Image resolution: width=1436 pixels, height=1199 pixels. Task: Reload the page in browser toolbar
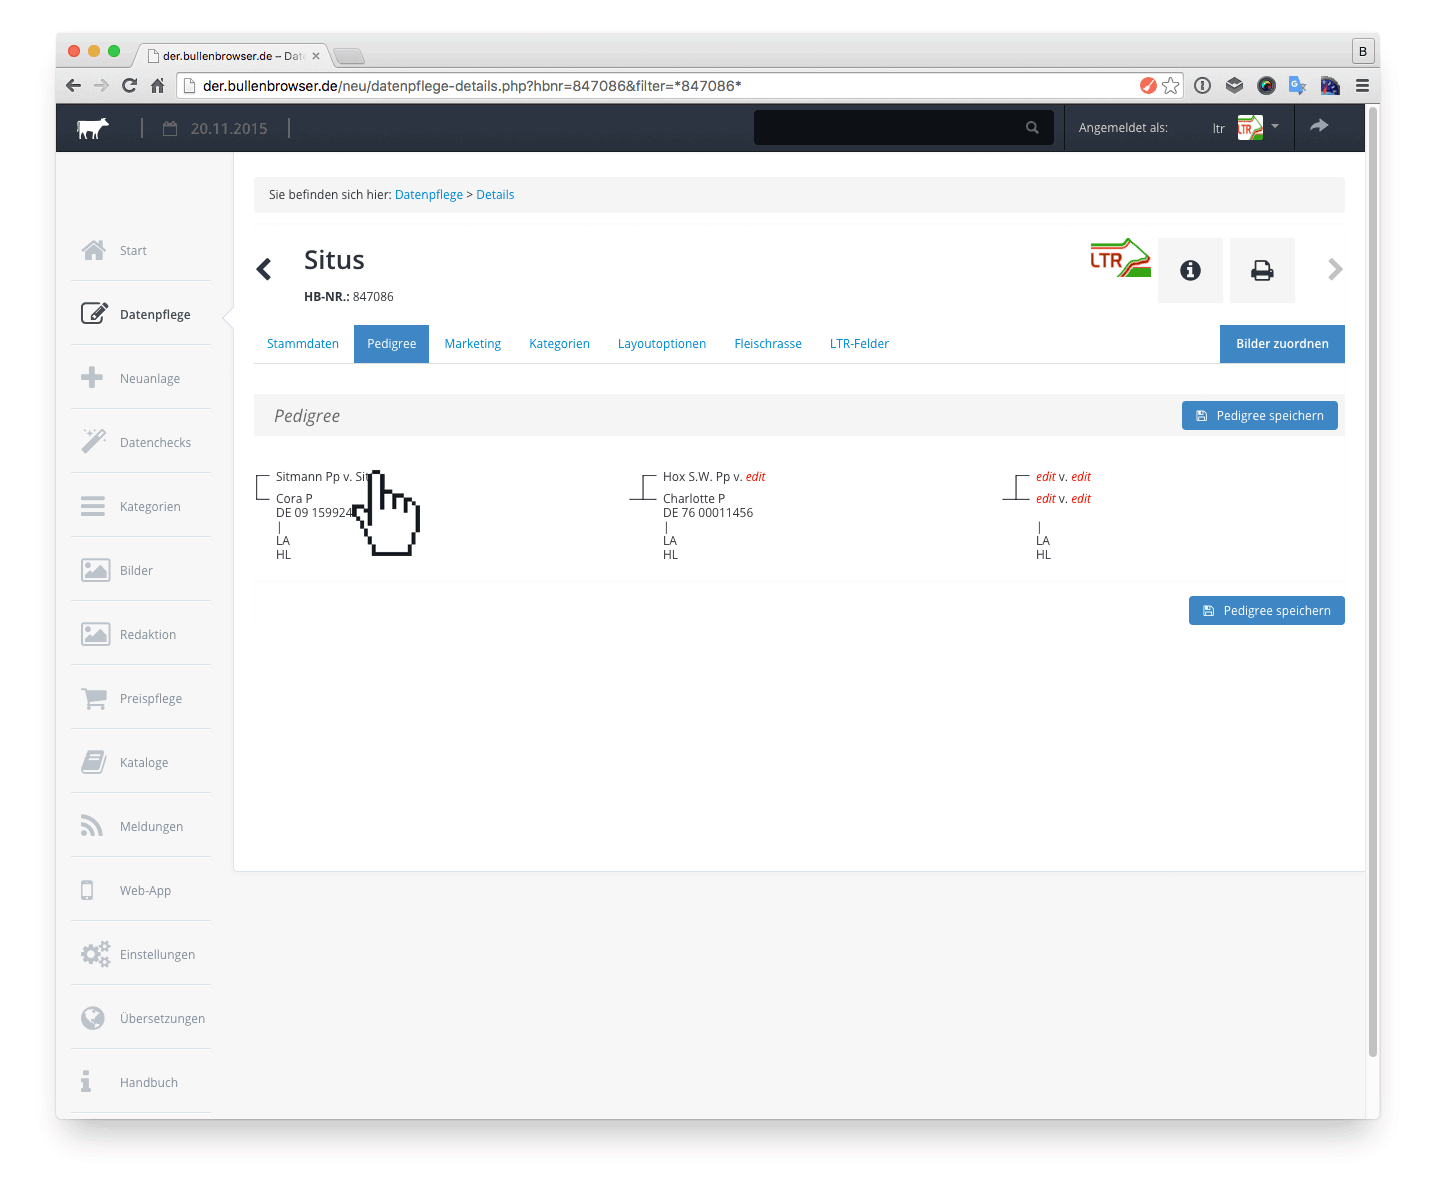tap(129, 86)
